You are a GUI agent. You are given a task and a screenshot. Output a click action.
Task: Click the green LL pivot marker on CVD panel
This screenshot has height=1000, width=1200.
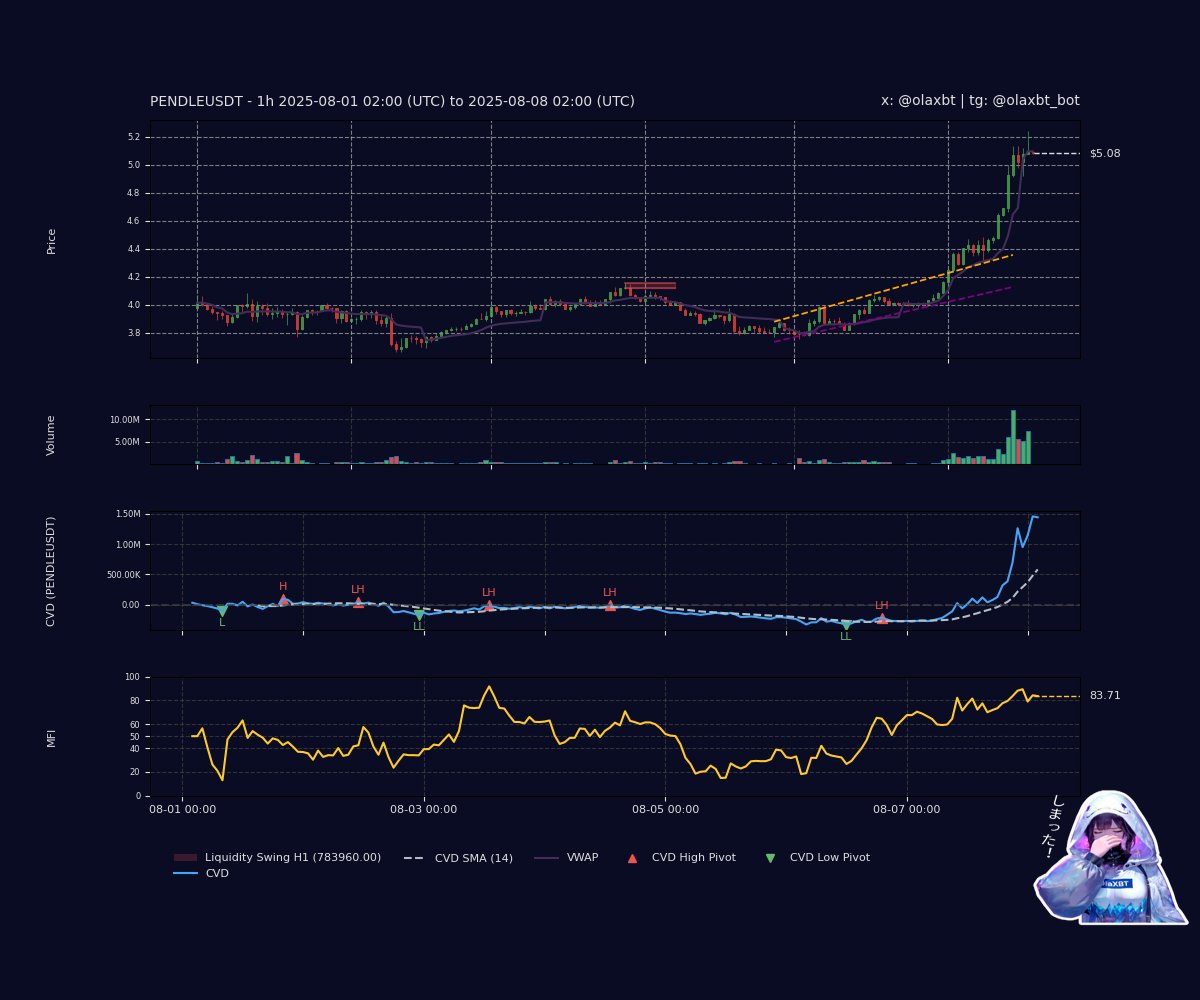click(846, 624)
